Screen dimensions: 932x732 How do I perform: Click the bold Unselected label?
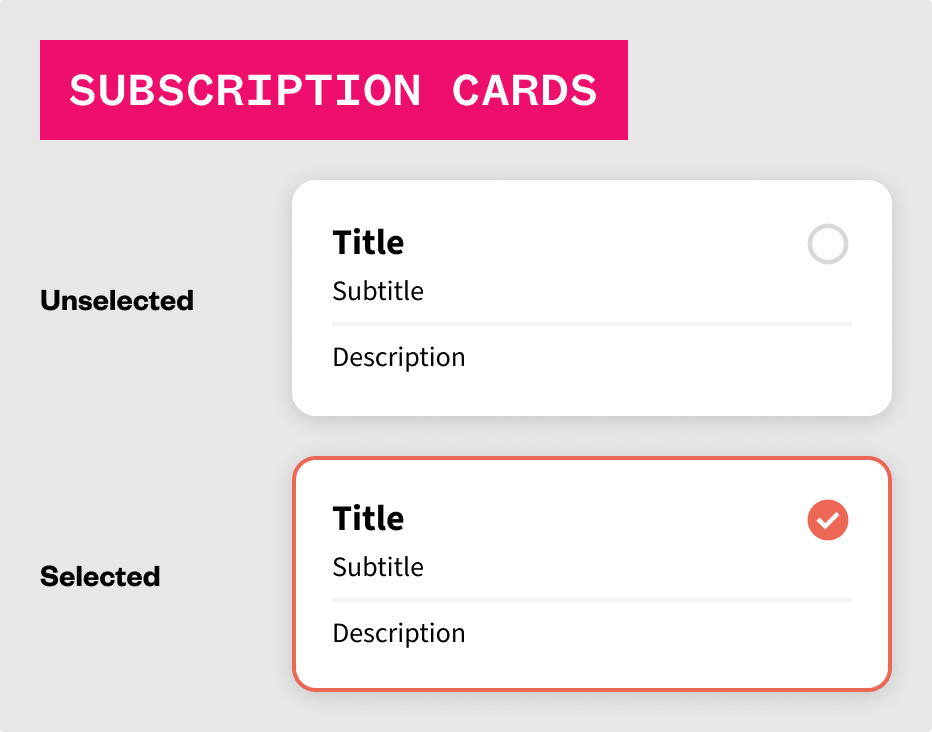tap(117, 300)
